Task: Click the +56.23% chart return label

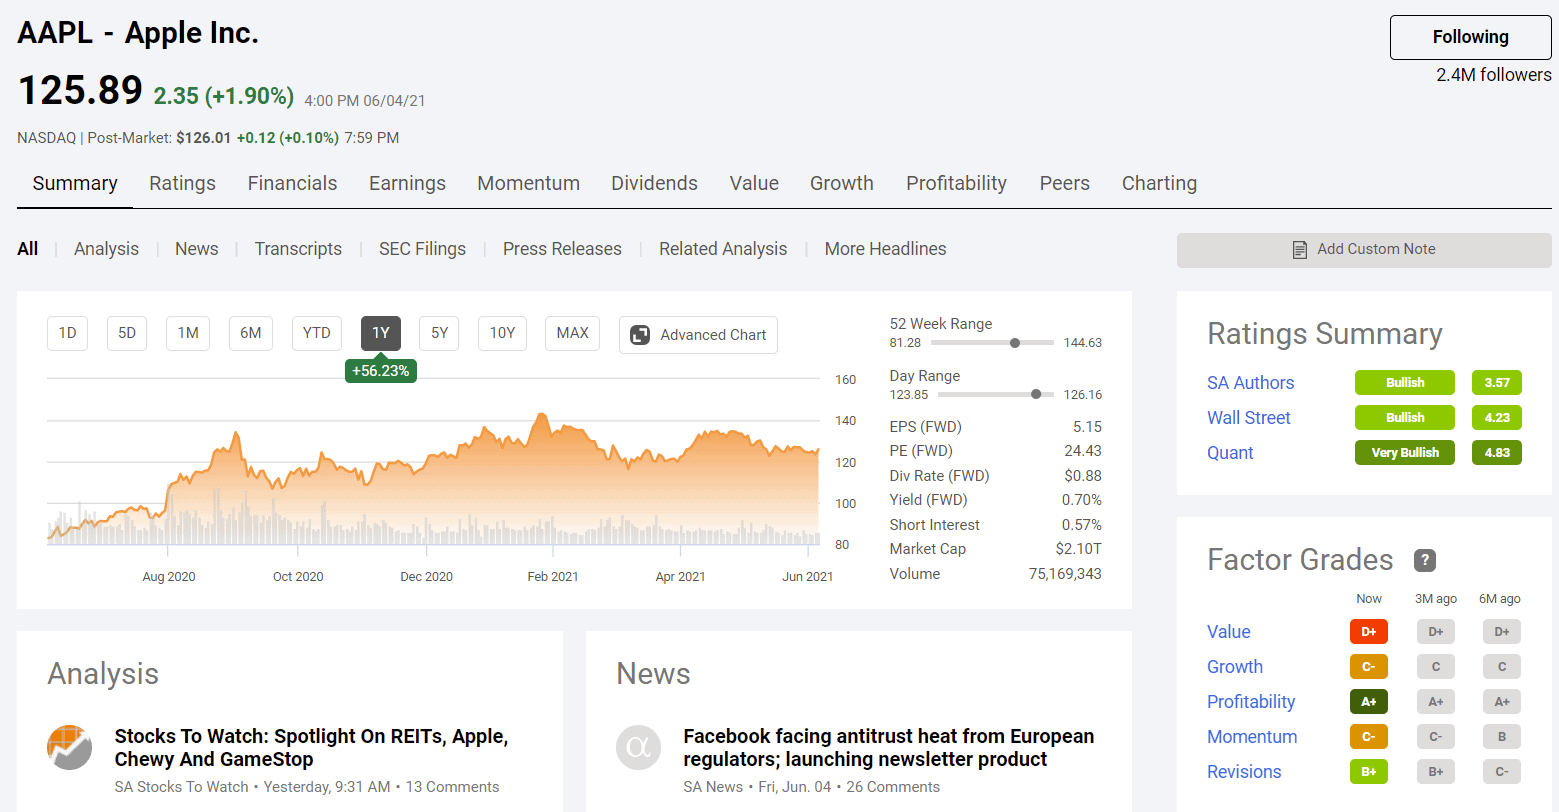Action: pos(380,370)
